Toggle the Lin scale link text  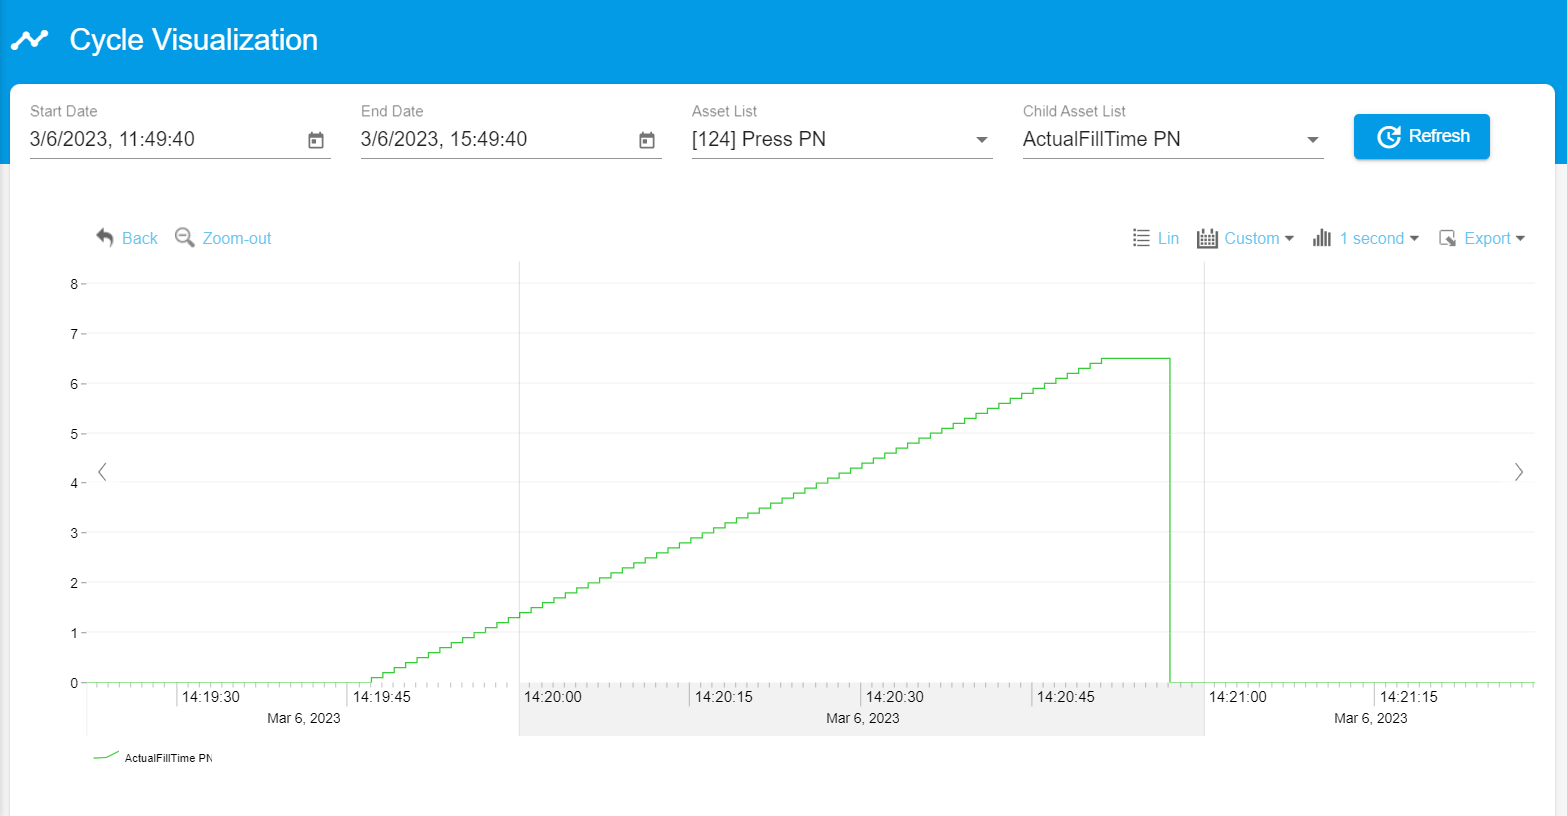[1168, 238]
